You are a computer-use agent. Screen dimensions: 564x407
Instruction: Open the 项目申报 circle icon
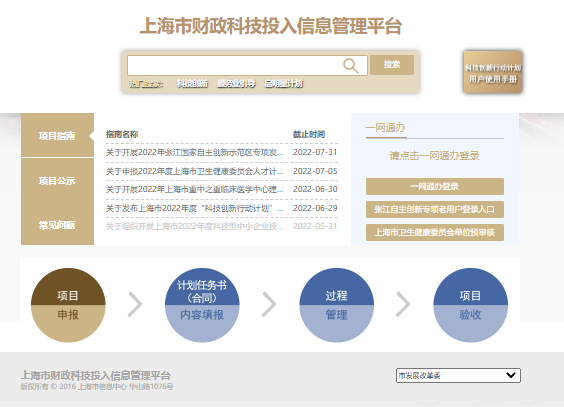point(68,305)
